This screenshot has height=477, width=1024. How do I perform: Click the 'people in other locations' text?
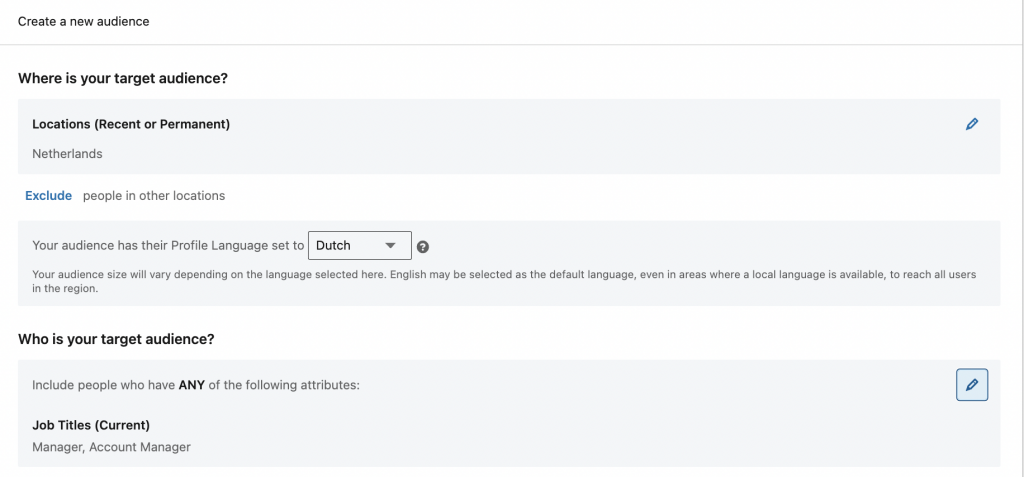pyautogui.click(x=154, y=196)
